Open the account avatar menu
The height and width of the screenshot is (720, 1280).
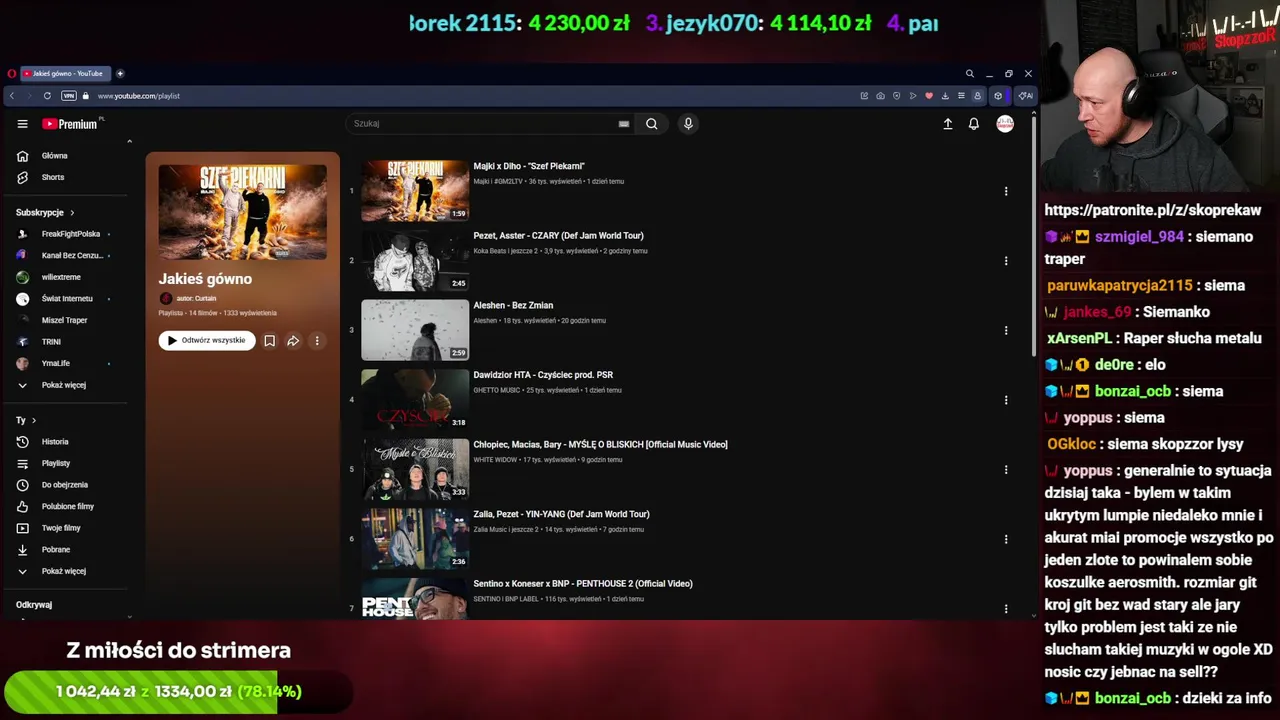[1005, 124]
